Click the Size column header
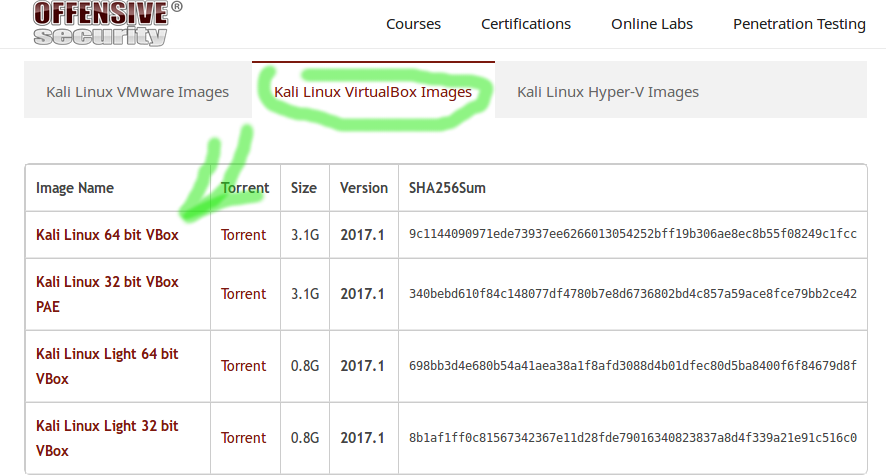Viewport: 889px width, 476px height. coord(304,188)
